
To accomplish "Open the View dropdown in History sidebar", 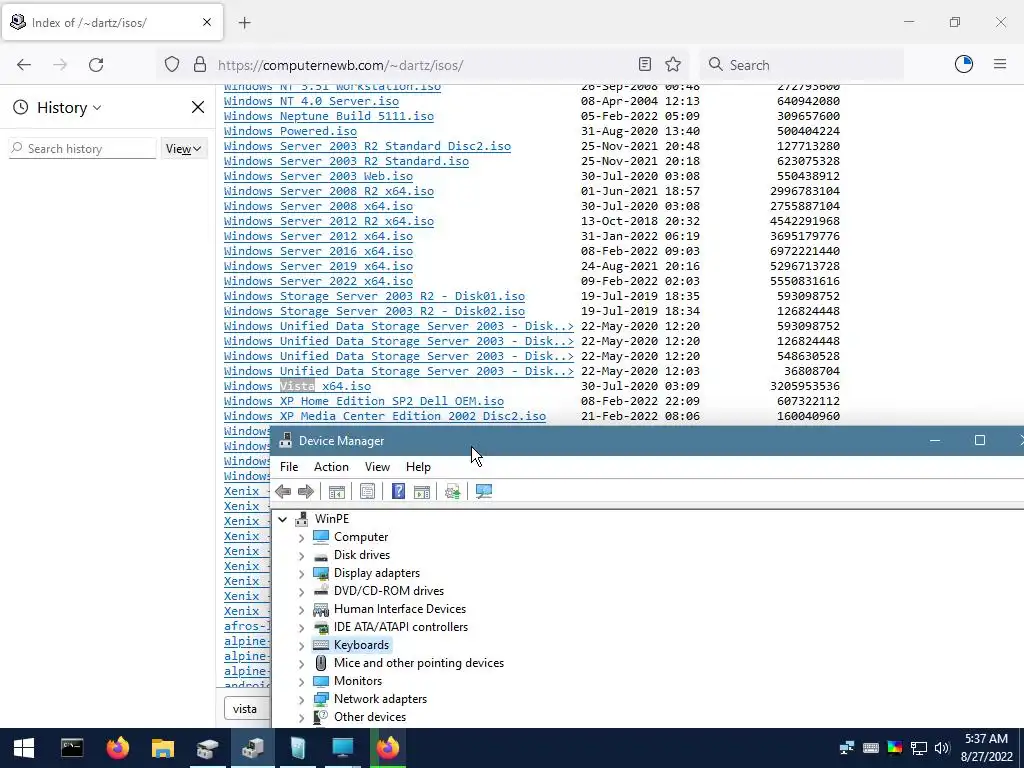I will tap(183, 149).
